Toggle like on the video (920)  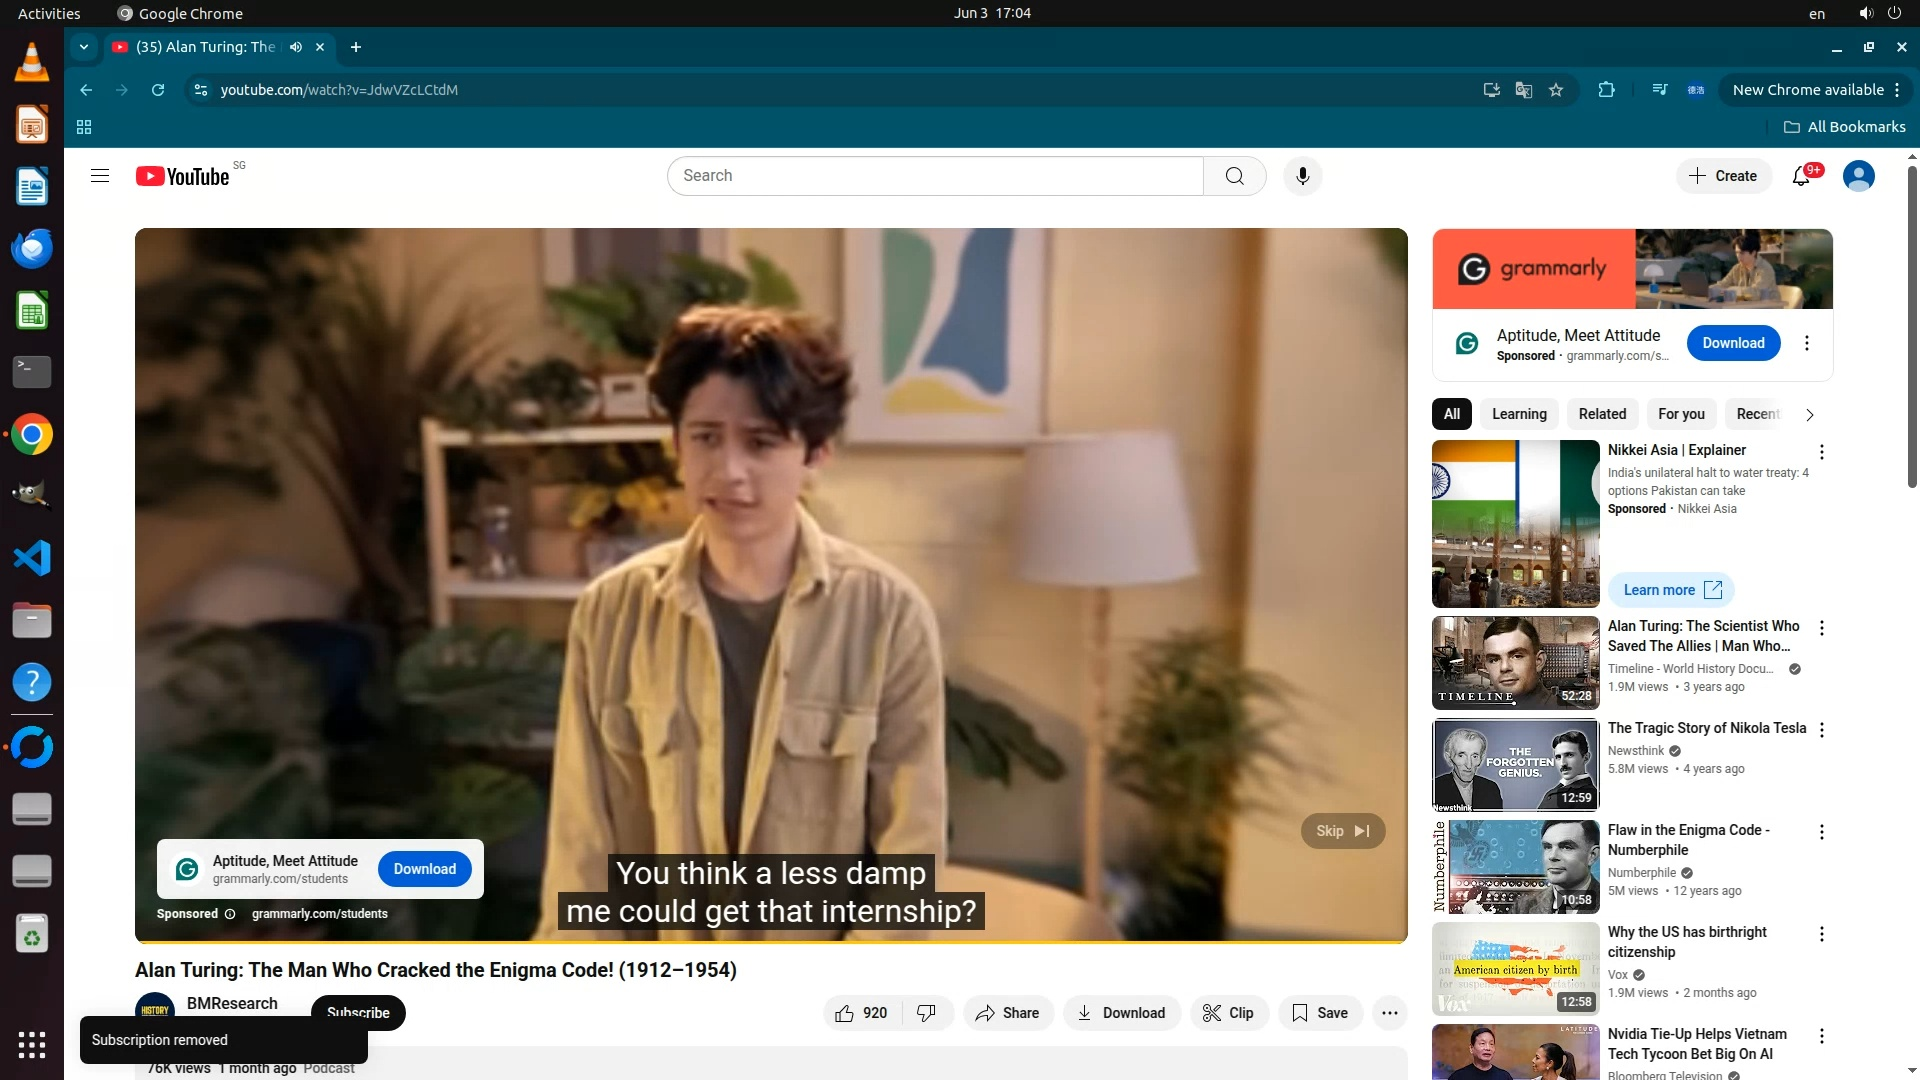click(x=862, y=1013)
